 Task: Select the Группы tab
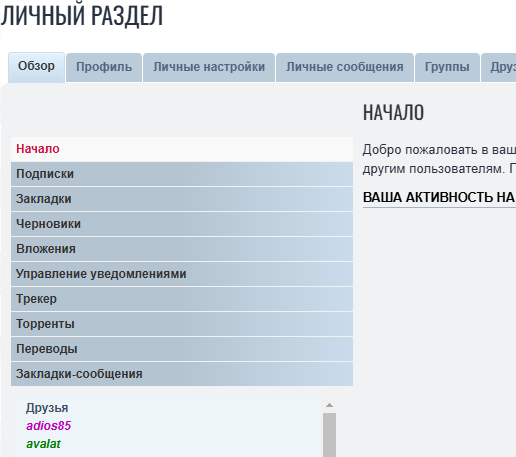pyautogui.click(x=447, y=67)
